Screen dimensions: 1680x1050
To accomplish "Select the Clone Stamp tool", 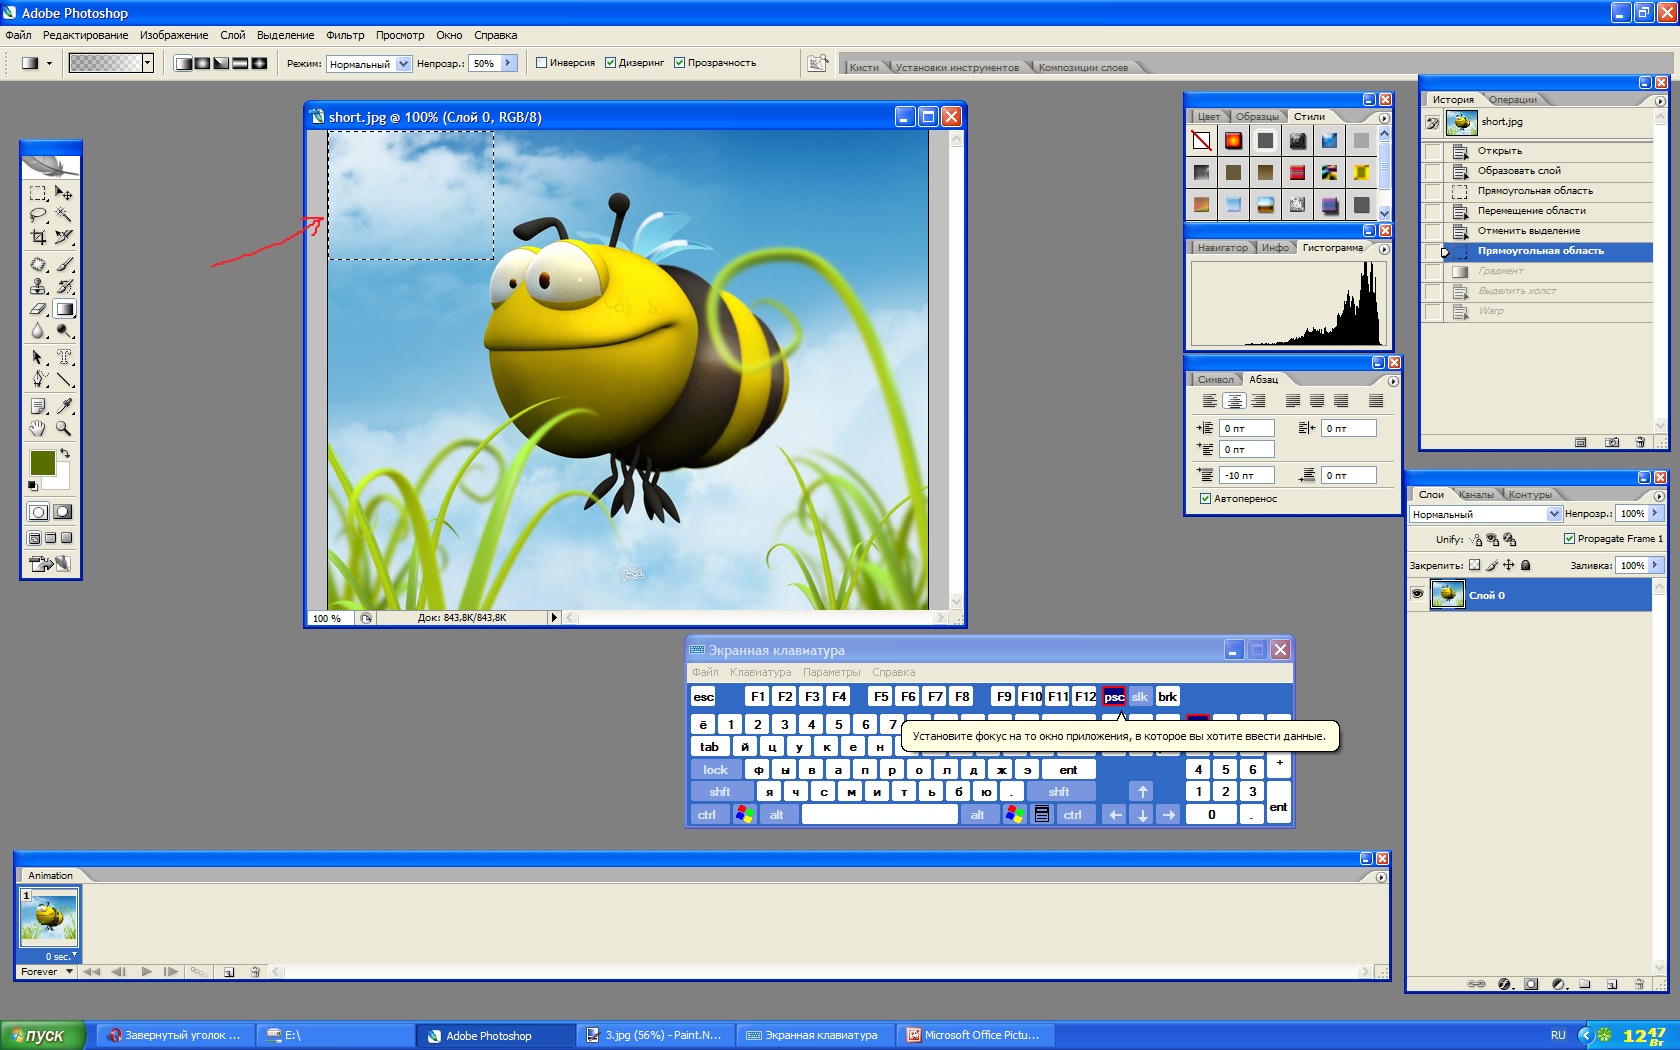I will tap(38, 287).
